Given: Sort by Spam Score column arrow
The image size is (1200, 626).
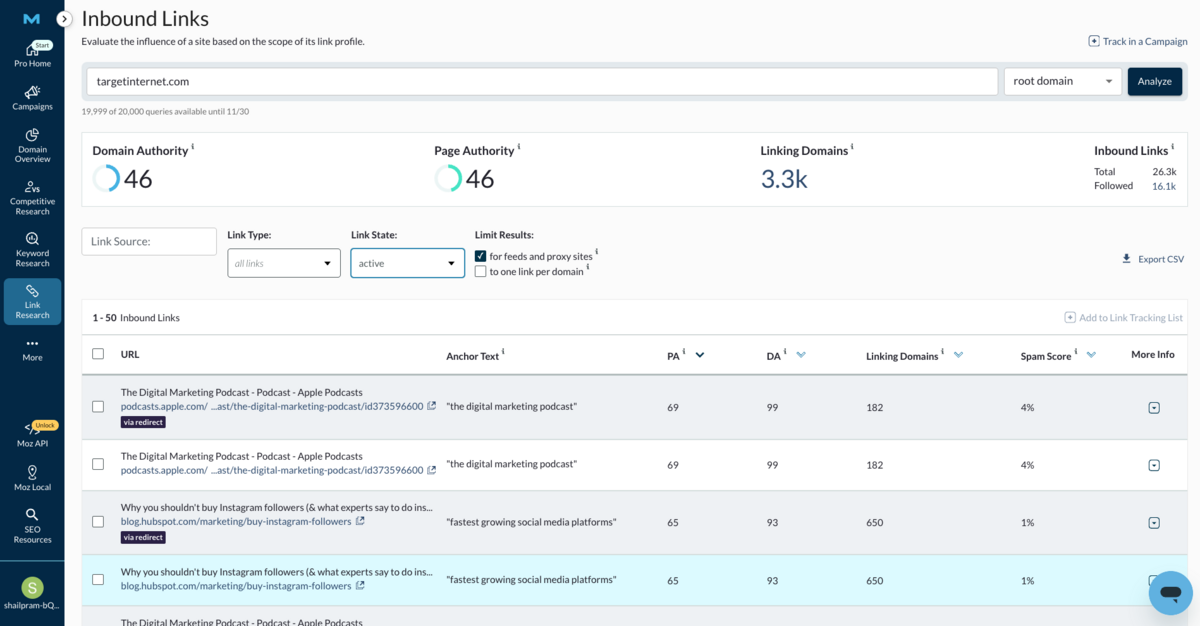Looking at the screenshot, I should point(1091,355).
